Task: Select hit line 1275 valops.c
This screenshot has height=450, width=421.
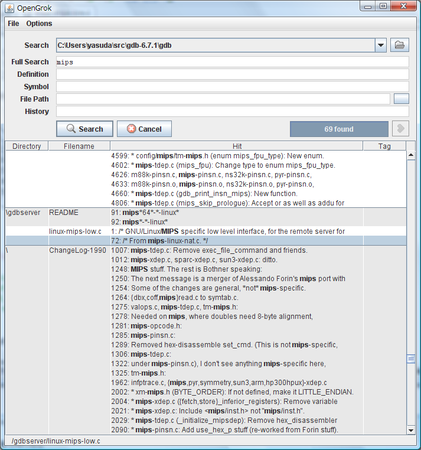Action: (x=175, y=307)
